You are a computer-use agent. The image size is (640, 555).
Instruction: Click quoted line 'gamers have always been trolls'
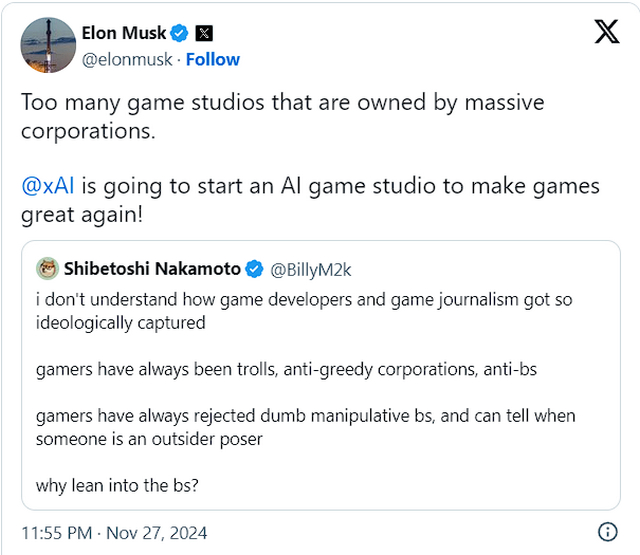point(286,369)
